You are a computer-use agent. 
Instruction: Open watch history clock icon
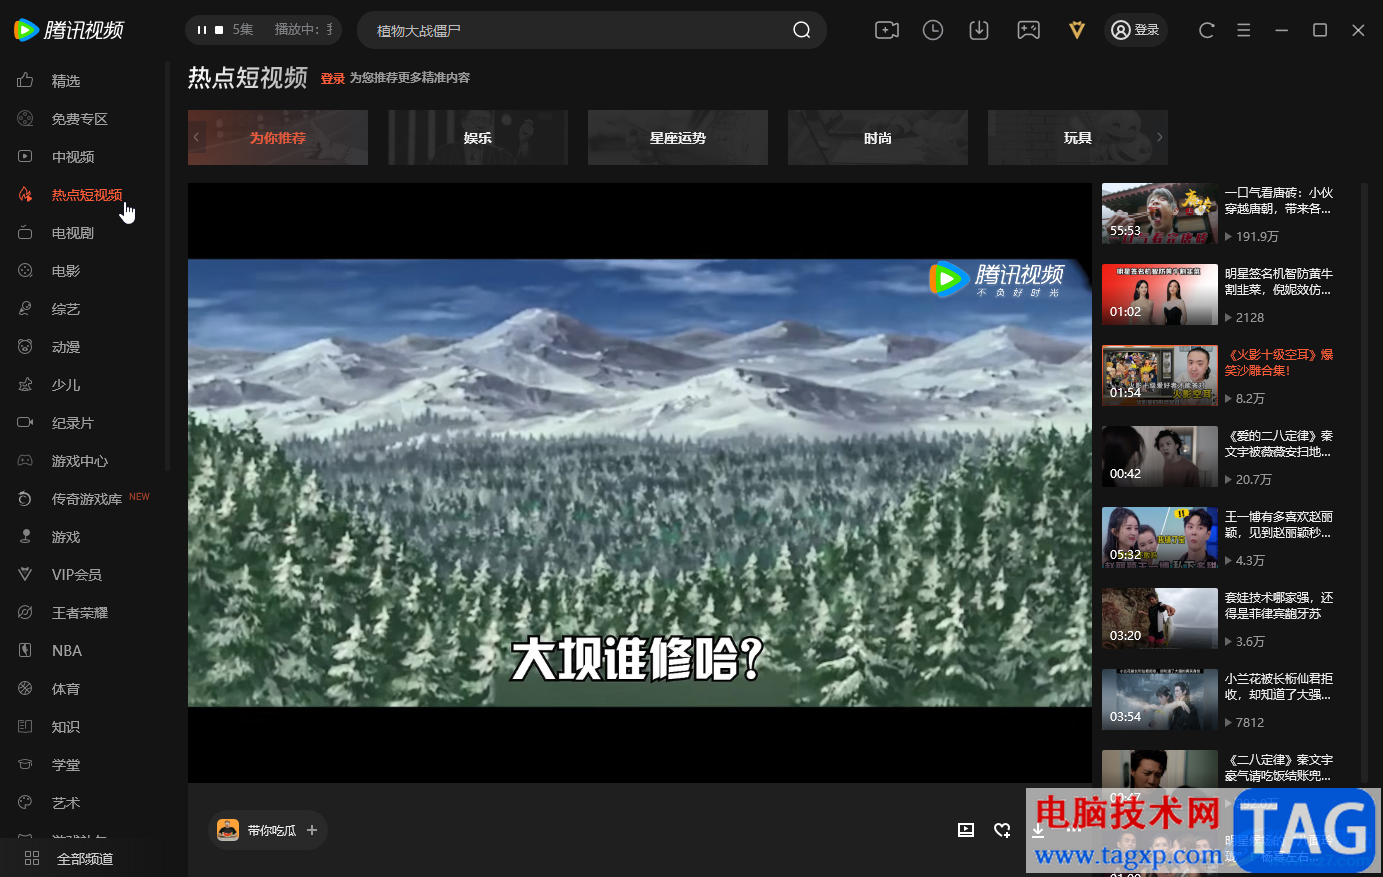pos(933,30)
